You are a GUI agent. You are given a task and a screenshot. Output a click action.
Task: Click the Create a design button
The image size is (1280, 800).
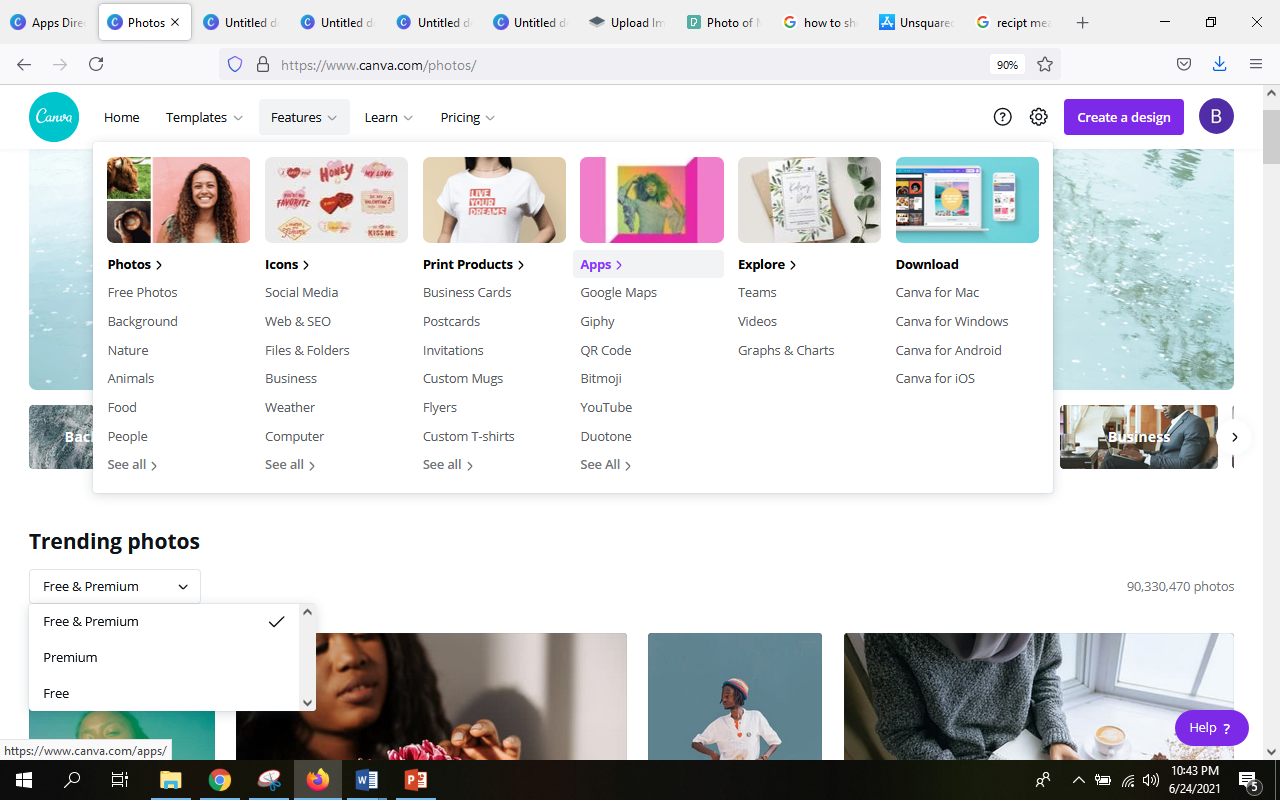coord(1124,117)
